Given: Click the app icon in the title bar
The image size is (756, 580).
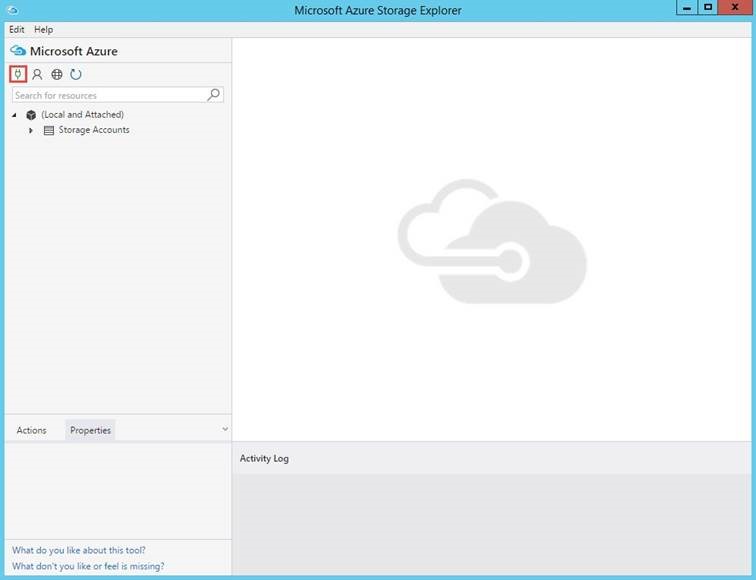Looking at the screenshot, I should point(13,10).
